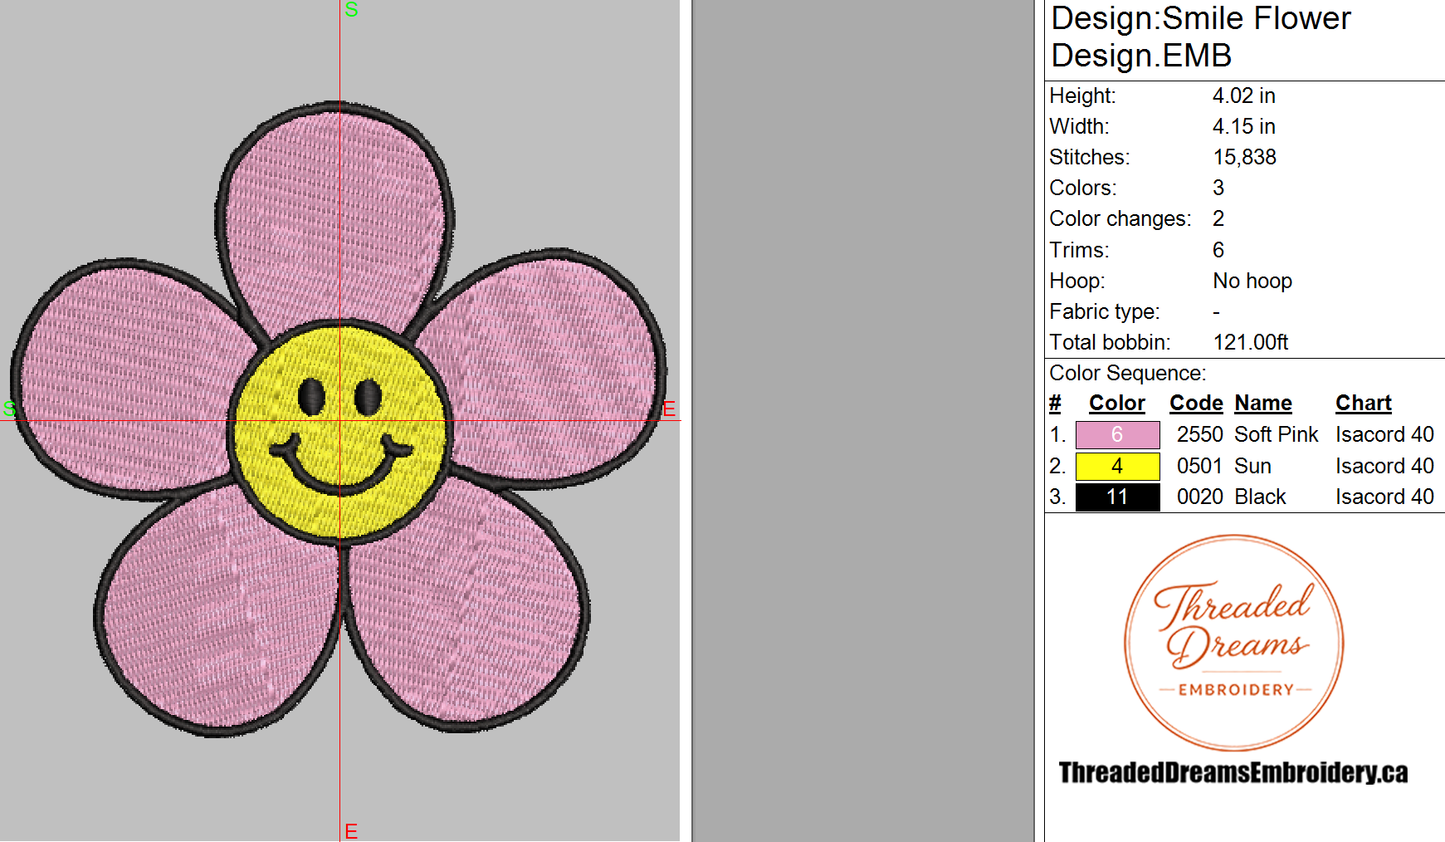
Task: Click the 'Design:Smile Flower Design.EMB' title
Action: click(x=1201, y=37)
